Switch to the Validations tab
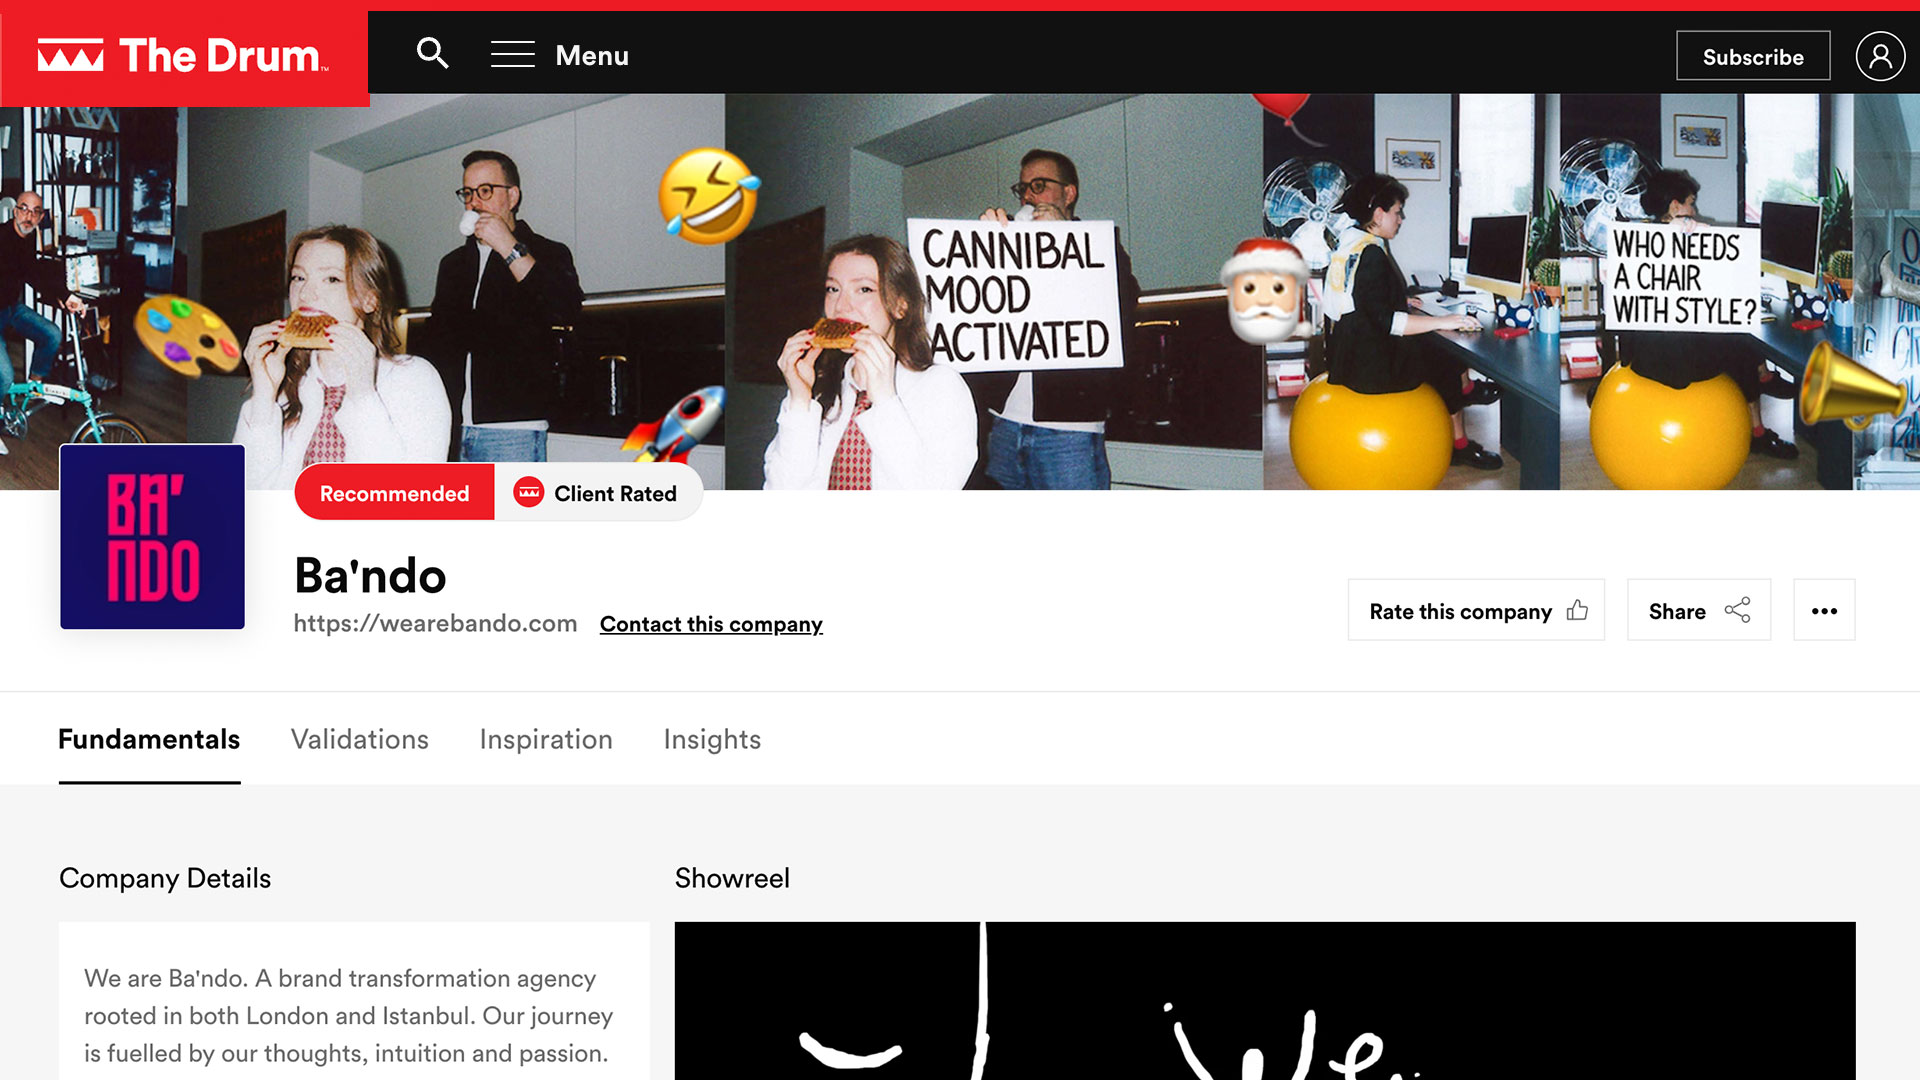Viewport: 1920px width, 1080px height. click(359, 739)
